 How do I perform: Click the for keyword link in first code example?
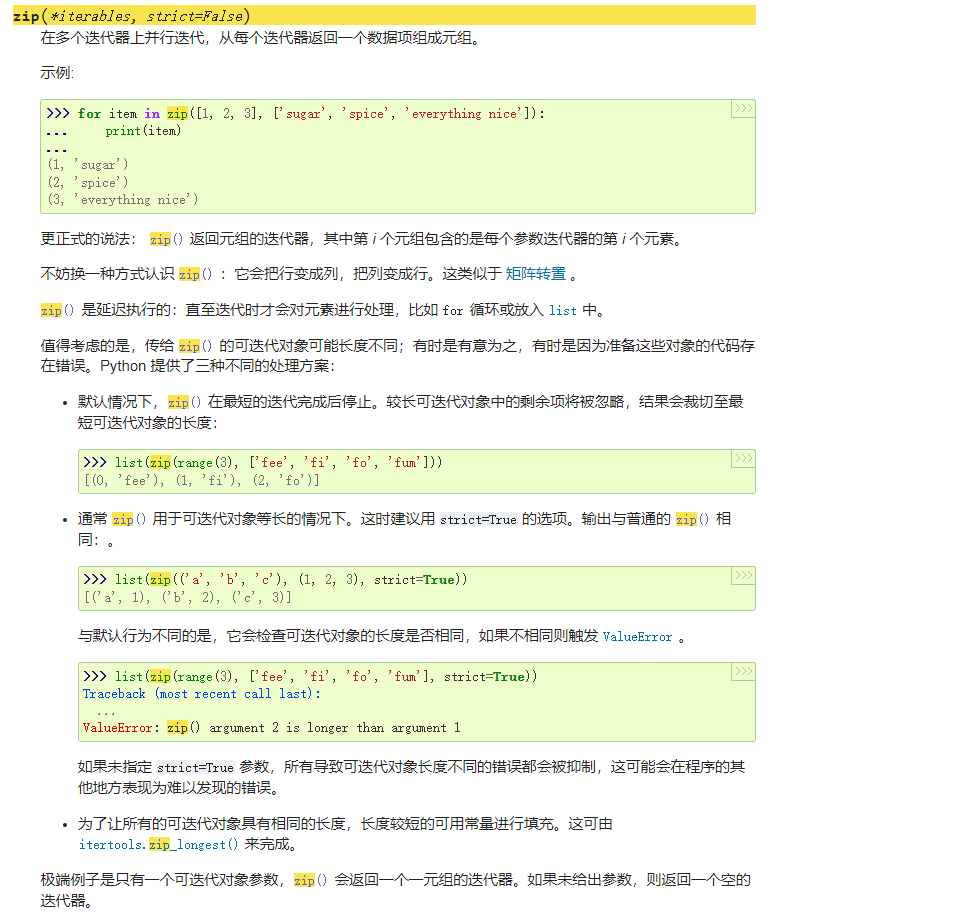point(89,113)
